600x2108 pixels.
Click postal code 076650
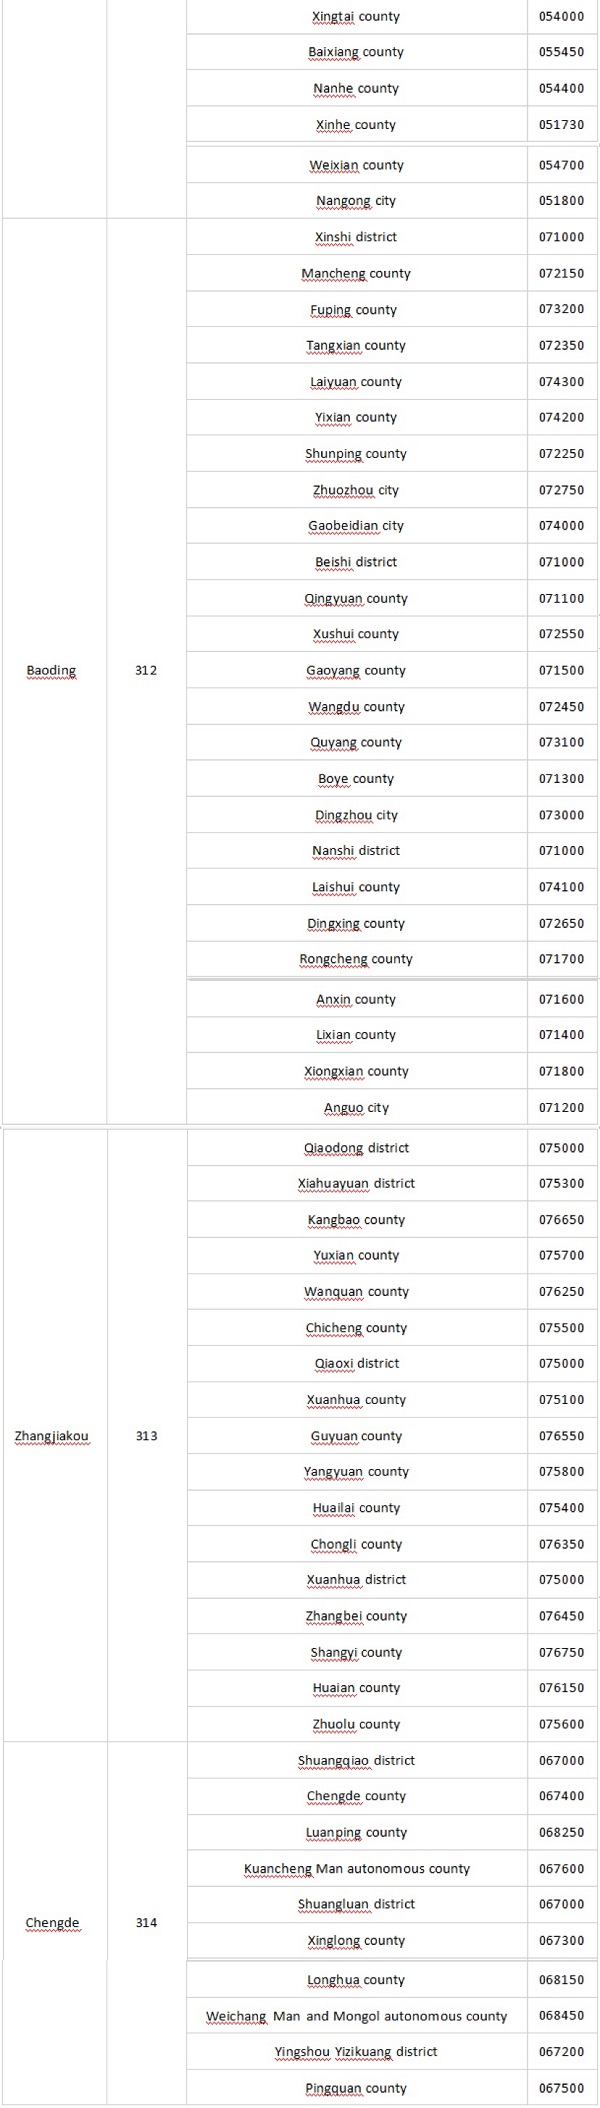[x=562, y=1220]
